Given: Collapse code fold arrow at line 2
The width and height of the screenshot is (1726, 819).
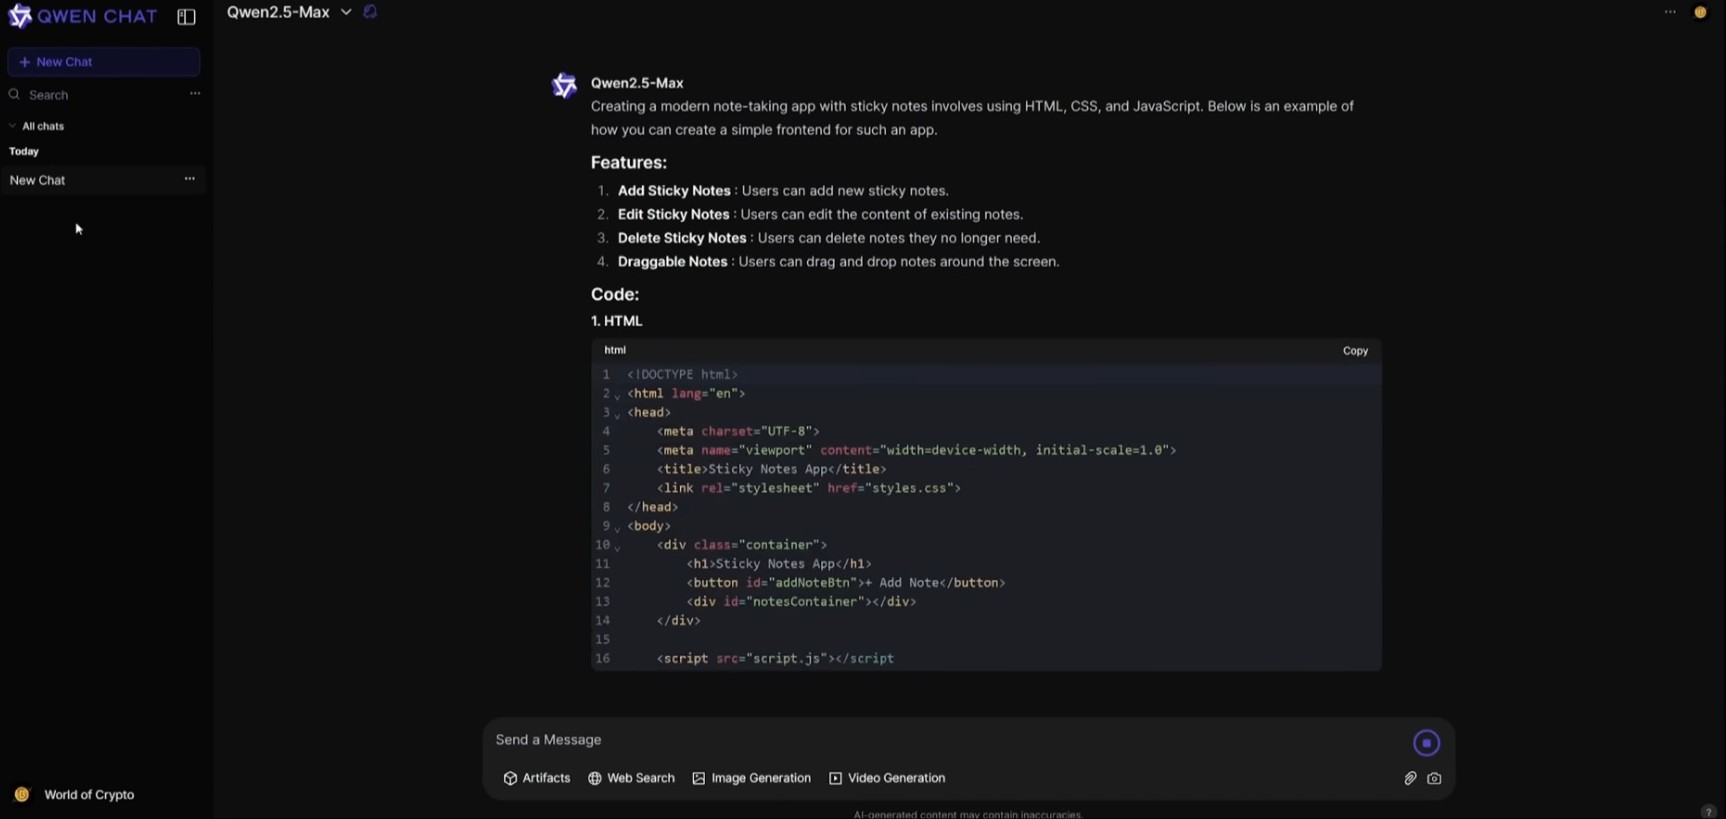Looking at the screenshot, I should point(617,396).
